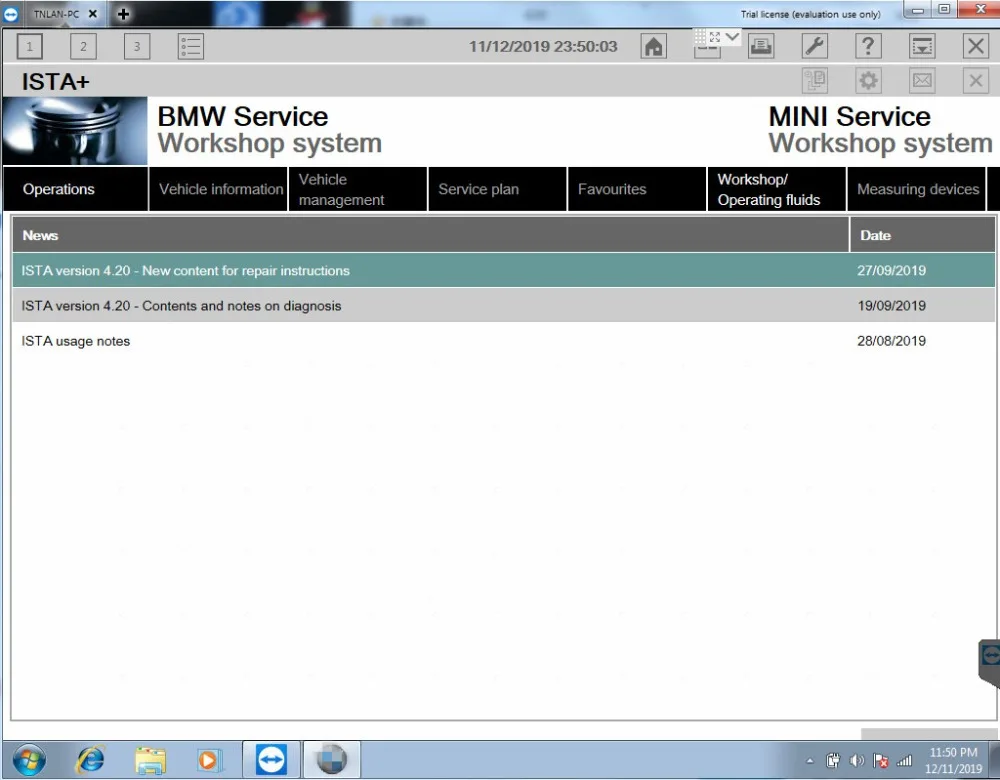Screen dimensions: 1000x780
Task: Click the TeamViewer fullscreen arrows icon
Action: click(x=715, y=38)
